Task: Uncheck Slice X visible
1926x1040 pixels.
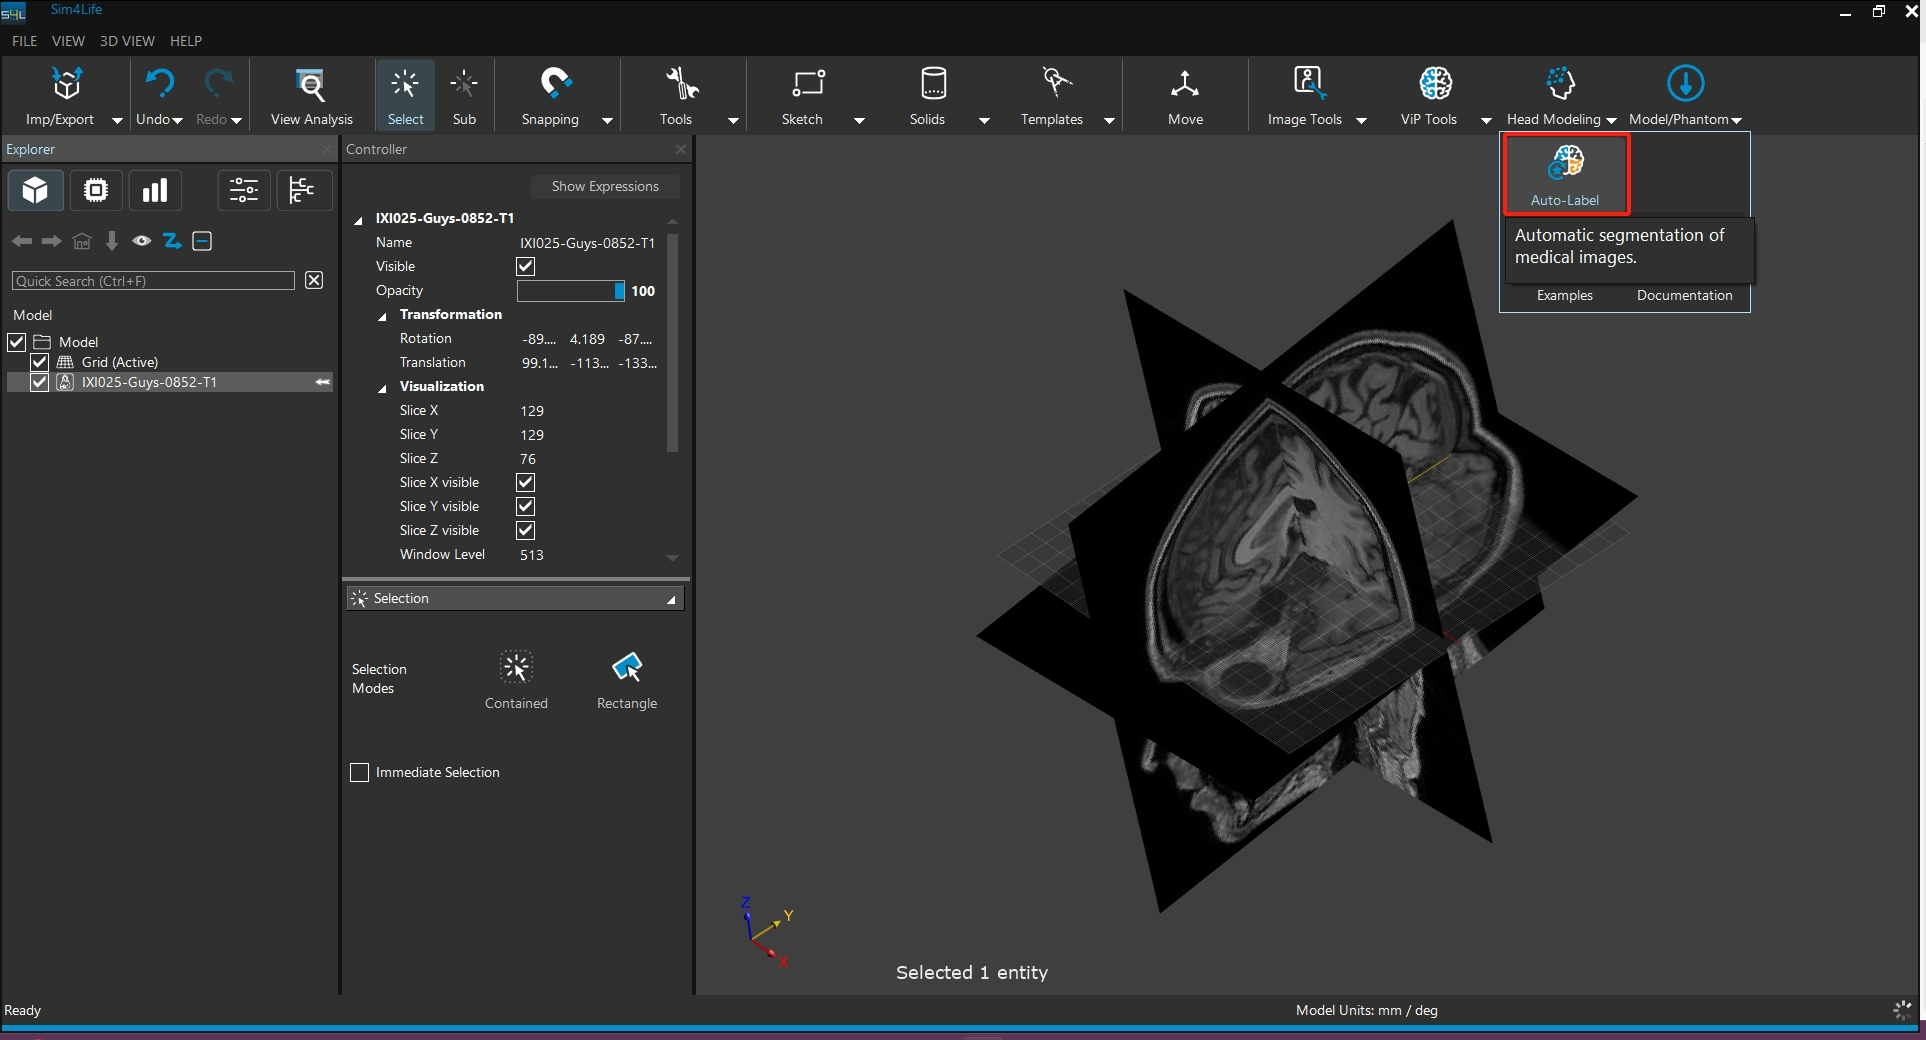Action: click(525, 483)
